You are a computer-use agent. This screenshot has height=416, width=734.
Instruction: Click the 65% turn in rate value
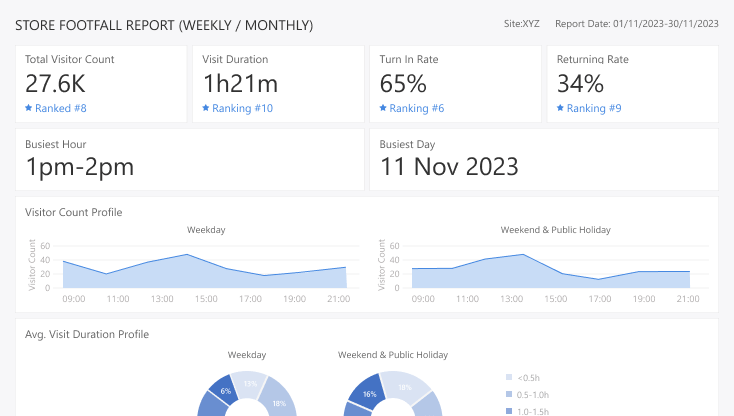(403, 84)
